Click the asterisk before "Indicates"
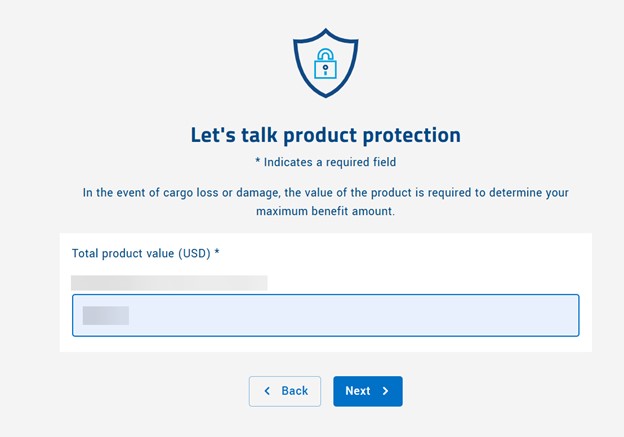The width and height of the screenshot is (624, 437). coord(258,162)
